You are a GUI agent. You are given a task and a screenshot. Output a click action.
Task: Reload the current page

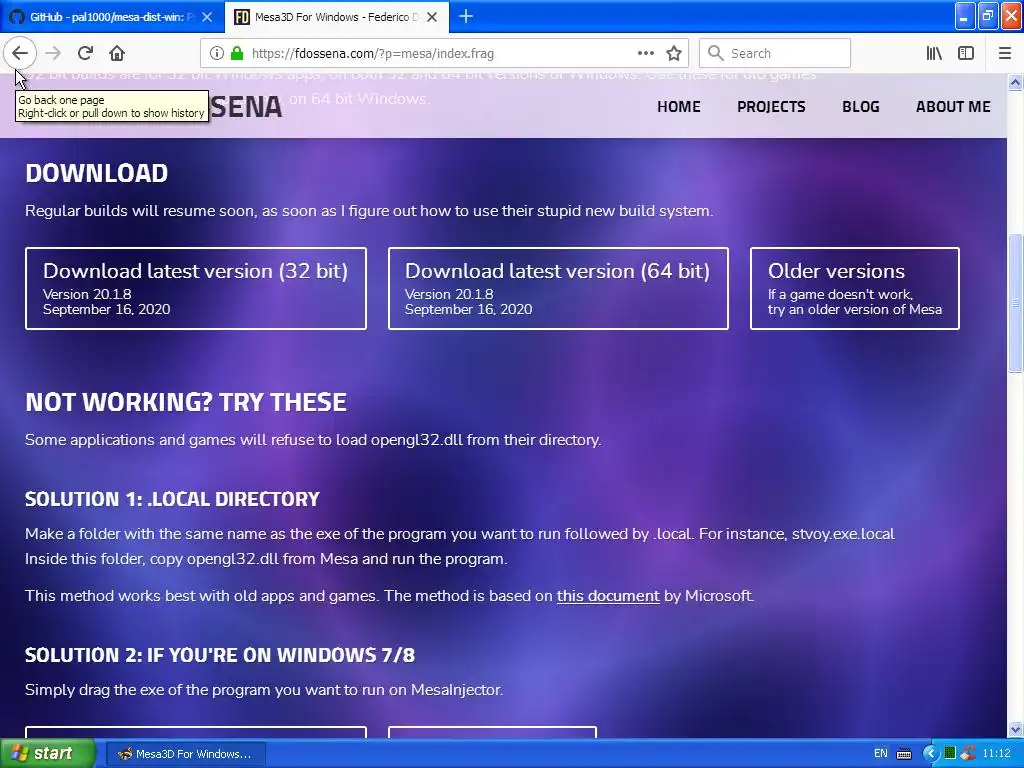(x=85, y=54)
